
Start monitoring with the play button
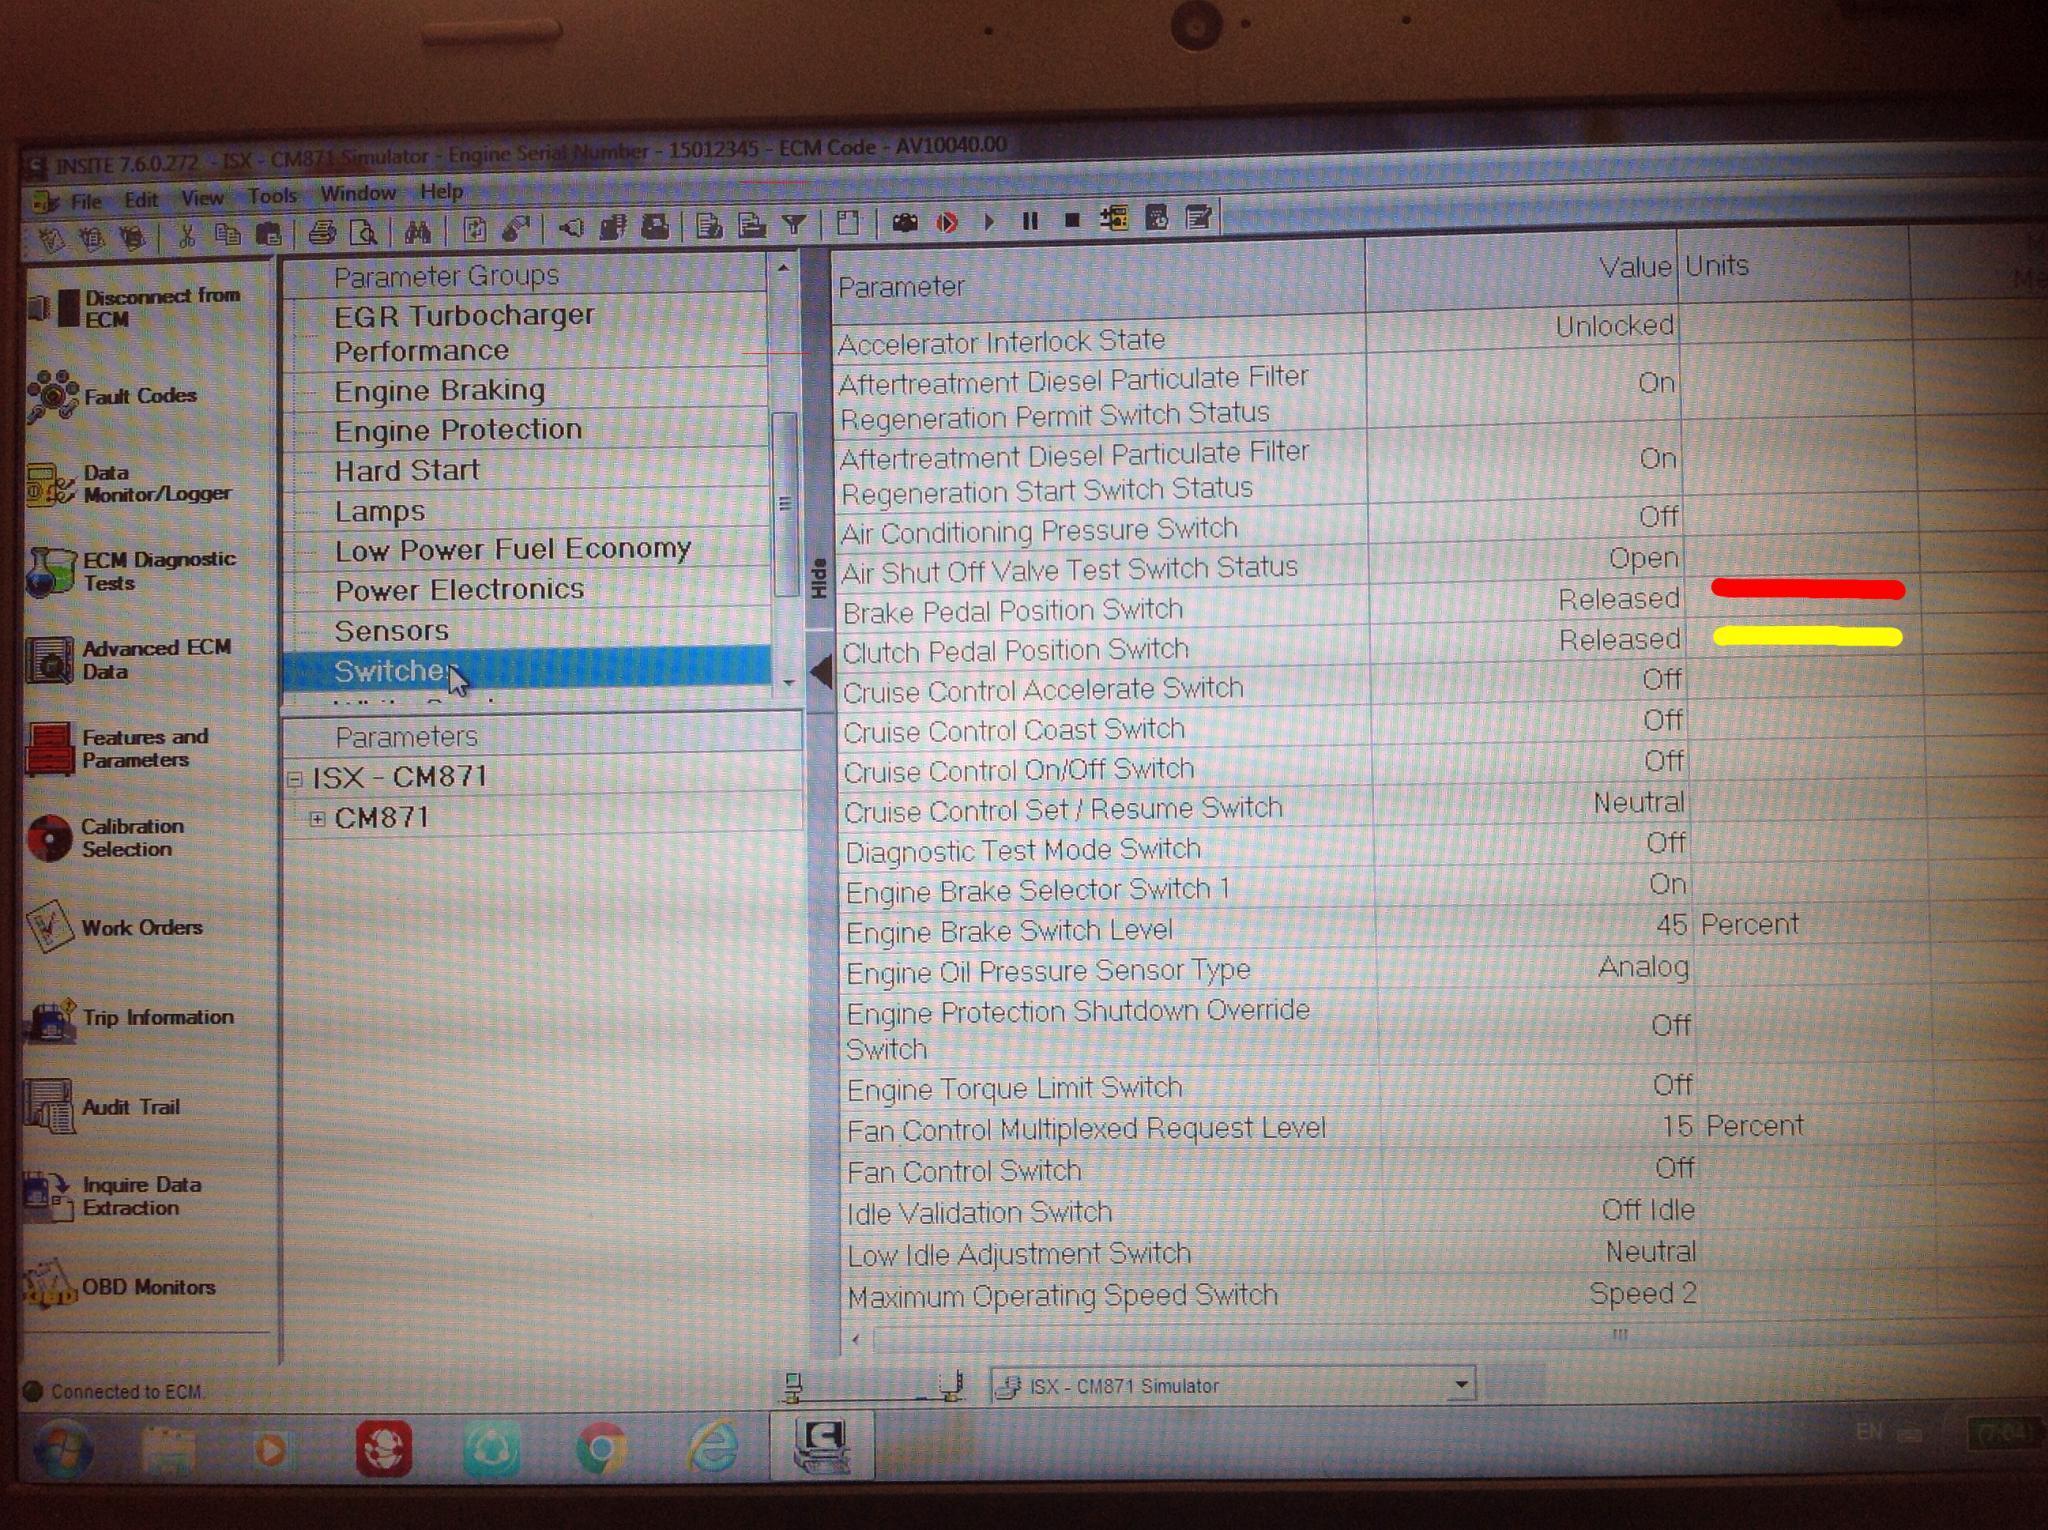[x=989, y=221]
